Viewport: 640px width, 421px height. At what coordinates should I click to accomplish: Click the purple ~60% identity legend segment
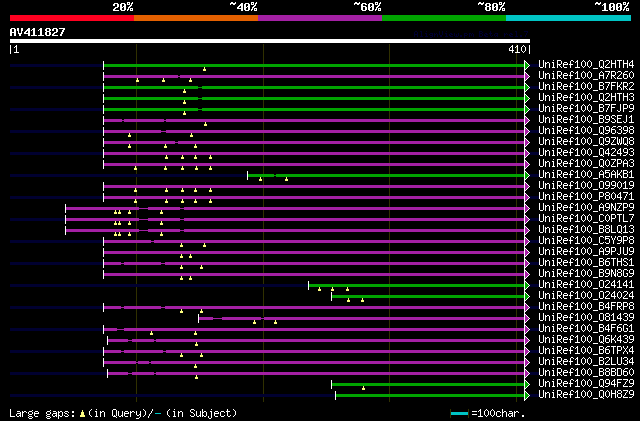[320, 18]
